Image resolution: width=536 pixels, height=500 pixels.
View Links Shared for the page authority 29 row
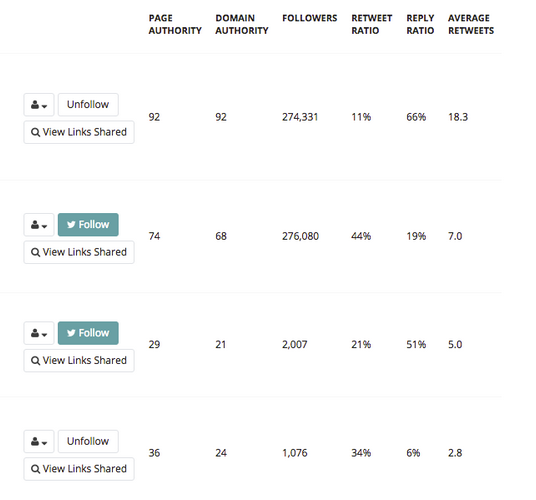(x=79, y=361)
